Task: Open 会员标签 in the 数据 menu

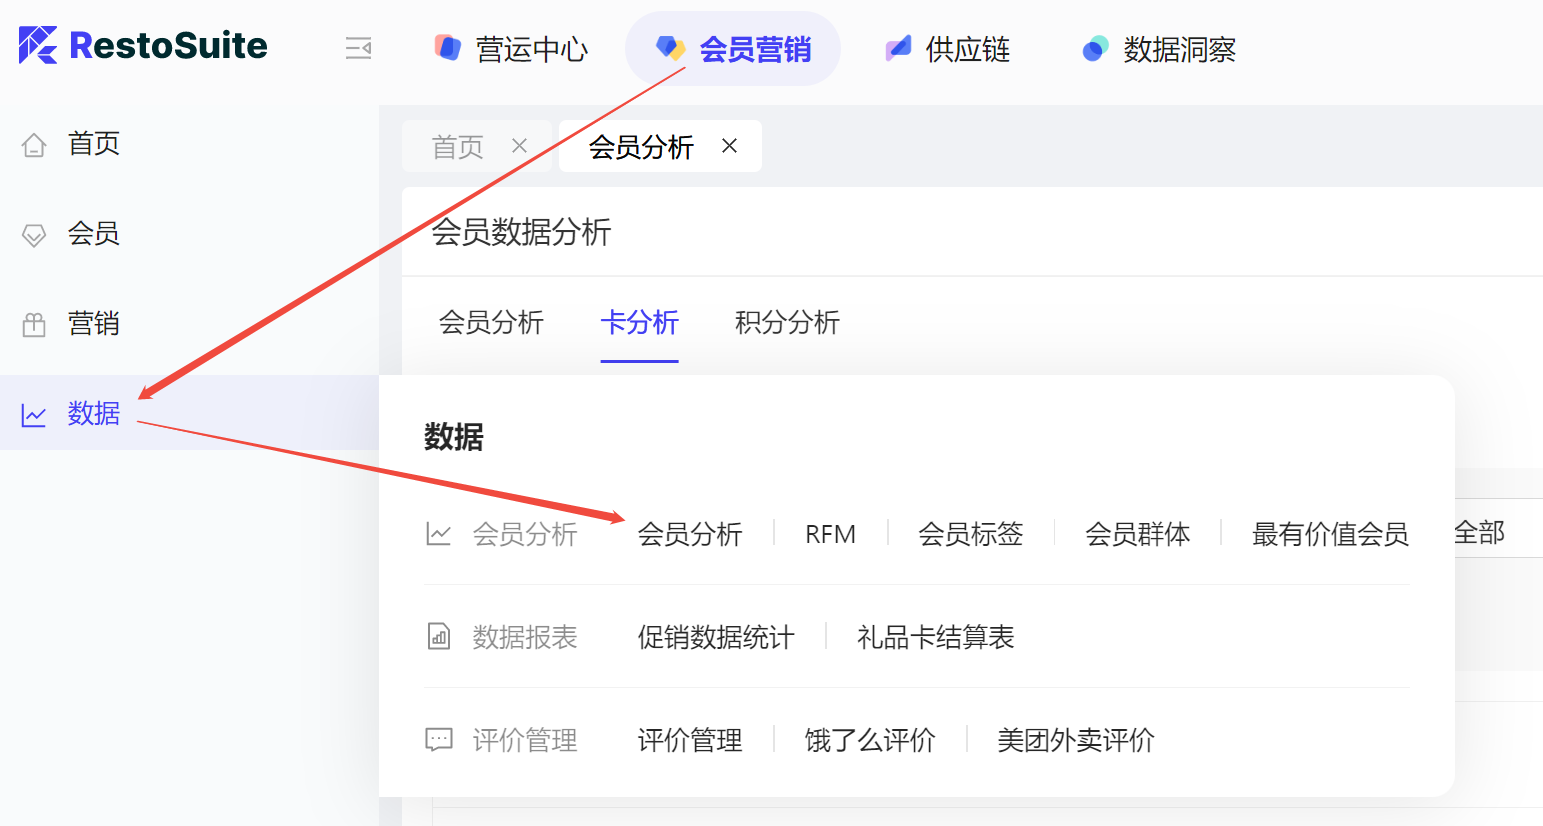Action: [x=970, y=534]
